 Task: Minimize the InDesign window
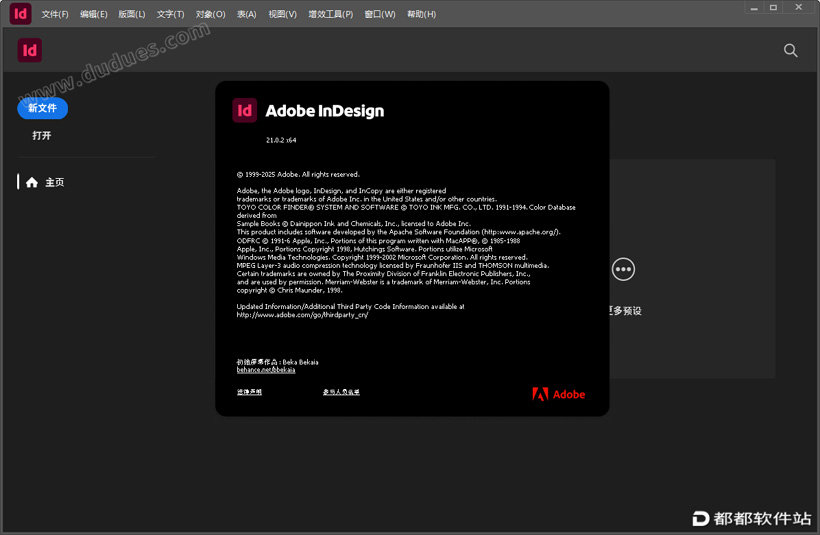coord(754,7)
